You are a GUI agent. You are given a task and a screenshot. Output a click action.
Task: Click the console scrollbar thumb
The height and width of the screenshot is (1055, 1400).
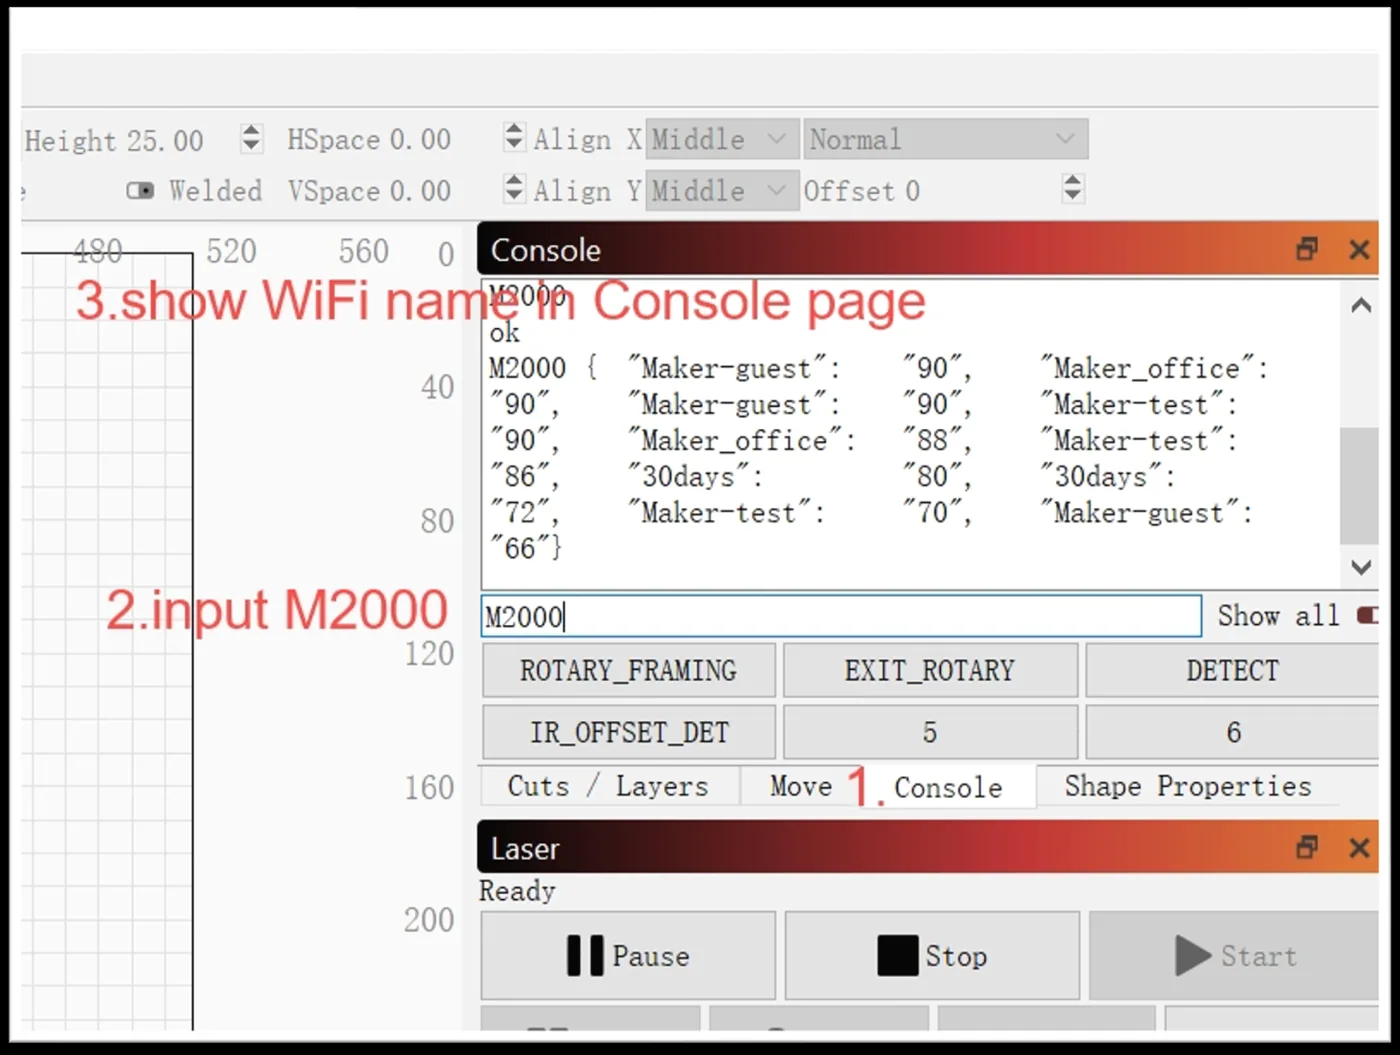(x=1360, y=486)
